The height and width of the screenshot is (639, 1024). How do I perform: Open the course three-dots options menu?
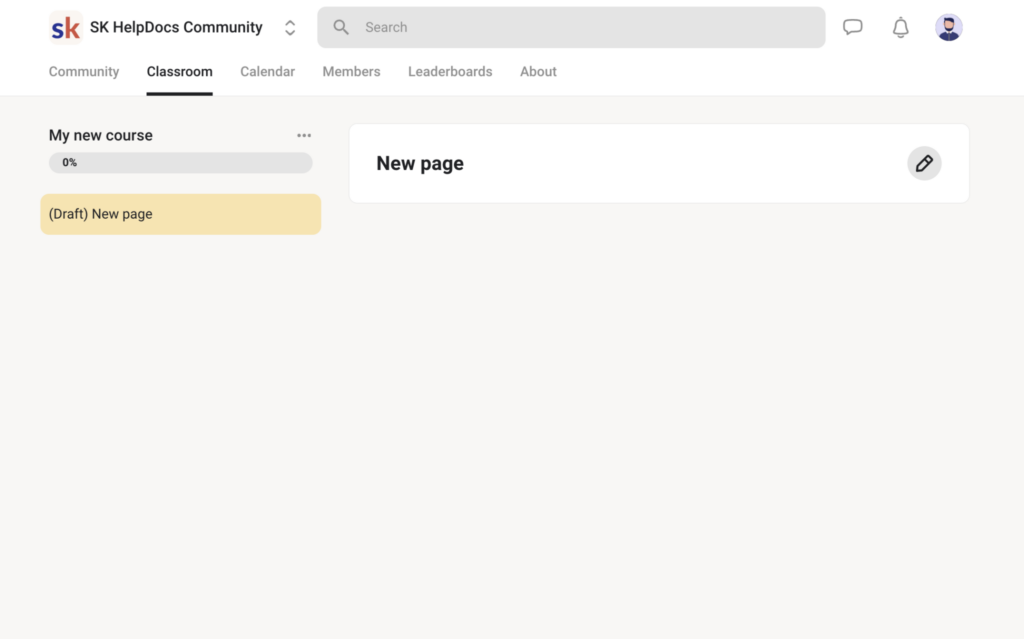click(x=304, y=136)
